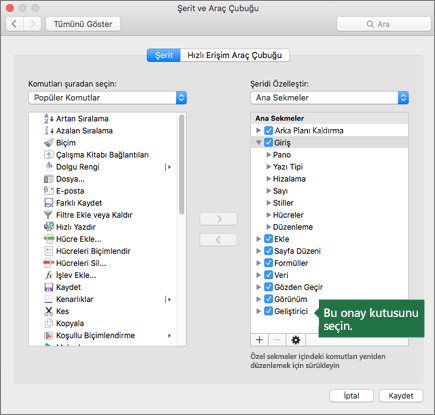Viewport: 435px width, 415px height.
Task: Click the add-to-ribbon right arrow button
Action: point(218,219)
